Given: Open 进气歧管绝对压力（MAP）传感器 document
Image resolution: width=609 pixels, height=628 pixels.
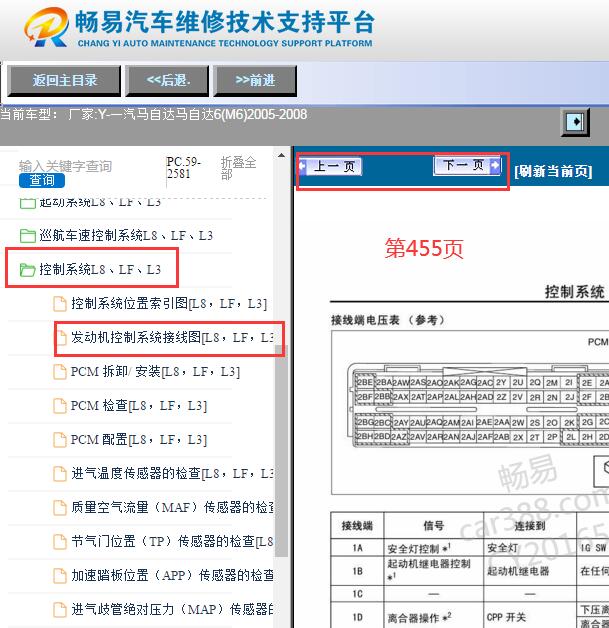Looking at the screenshot, I should click(172, 610).
